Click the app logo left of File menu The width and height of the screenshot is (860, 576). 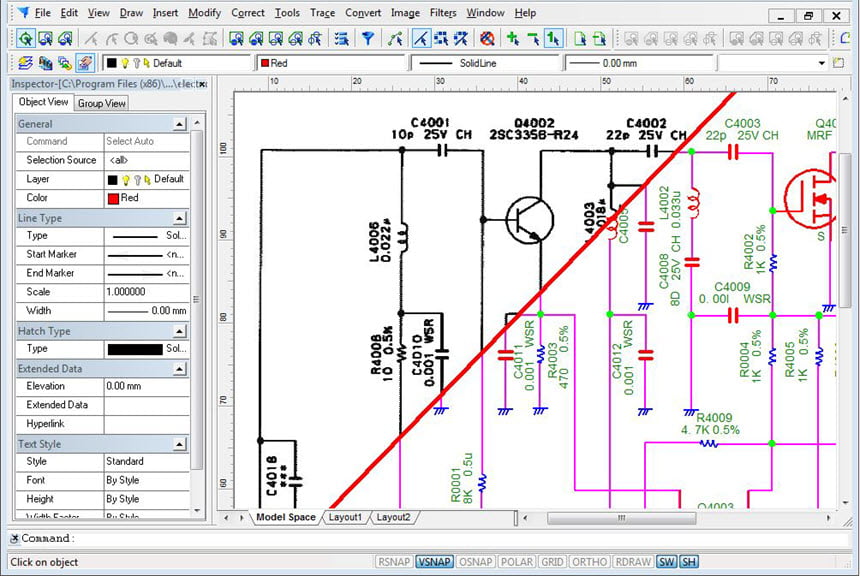pos(23,12)
